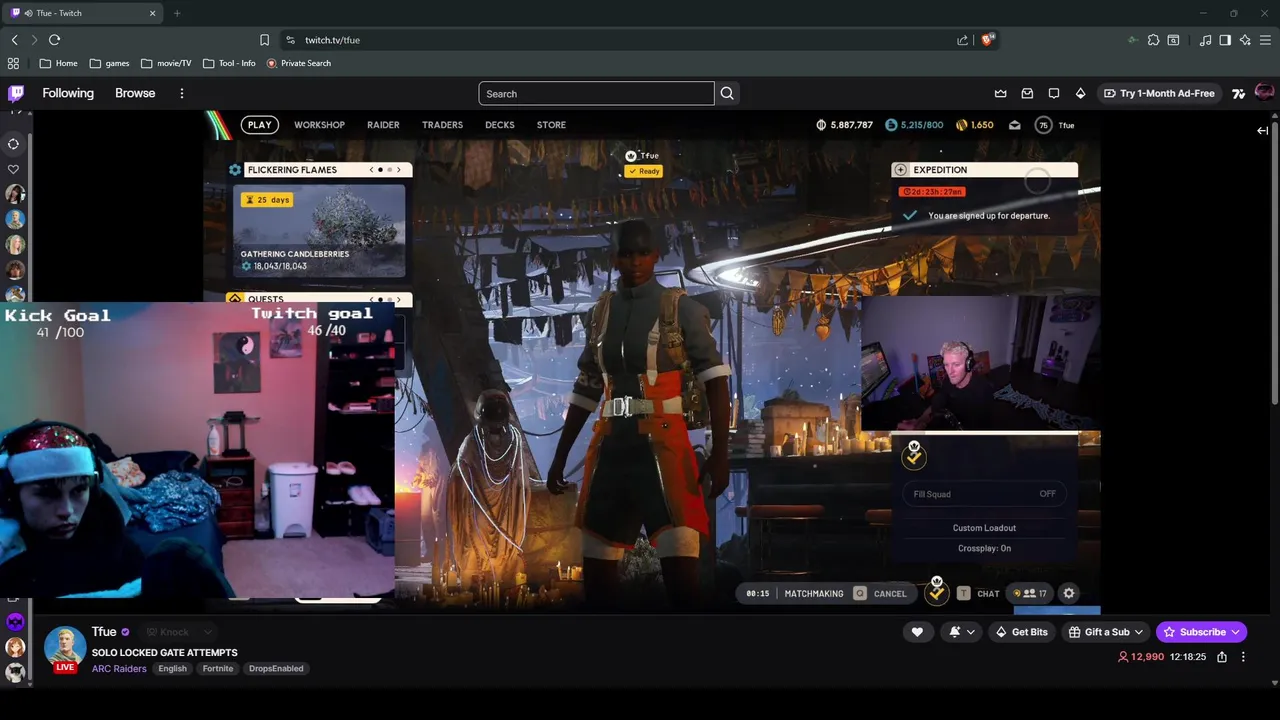Select the PLAY tab in game menu
The image size is (1280, 720).
259,125
